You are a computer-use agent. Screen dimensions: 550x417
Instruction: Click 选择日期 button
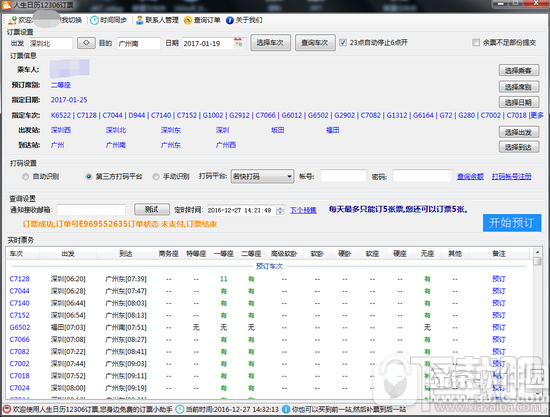pos(519,102)
